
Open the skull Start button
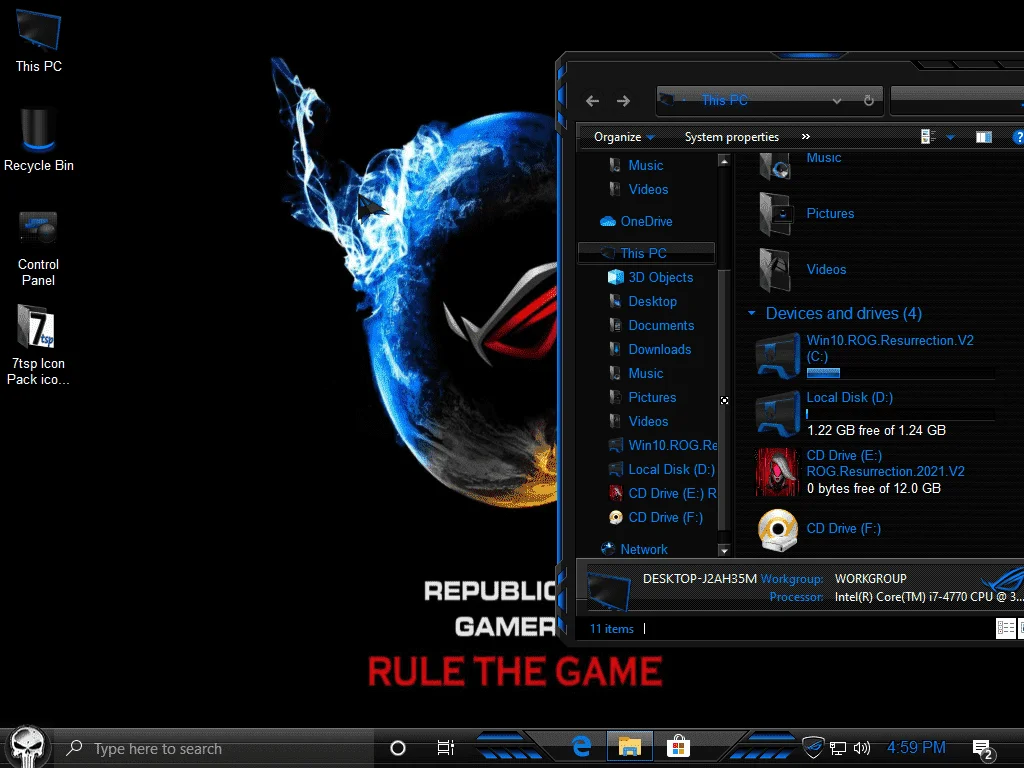(27, 747)
